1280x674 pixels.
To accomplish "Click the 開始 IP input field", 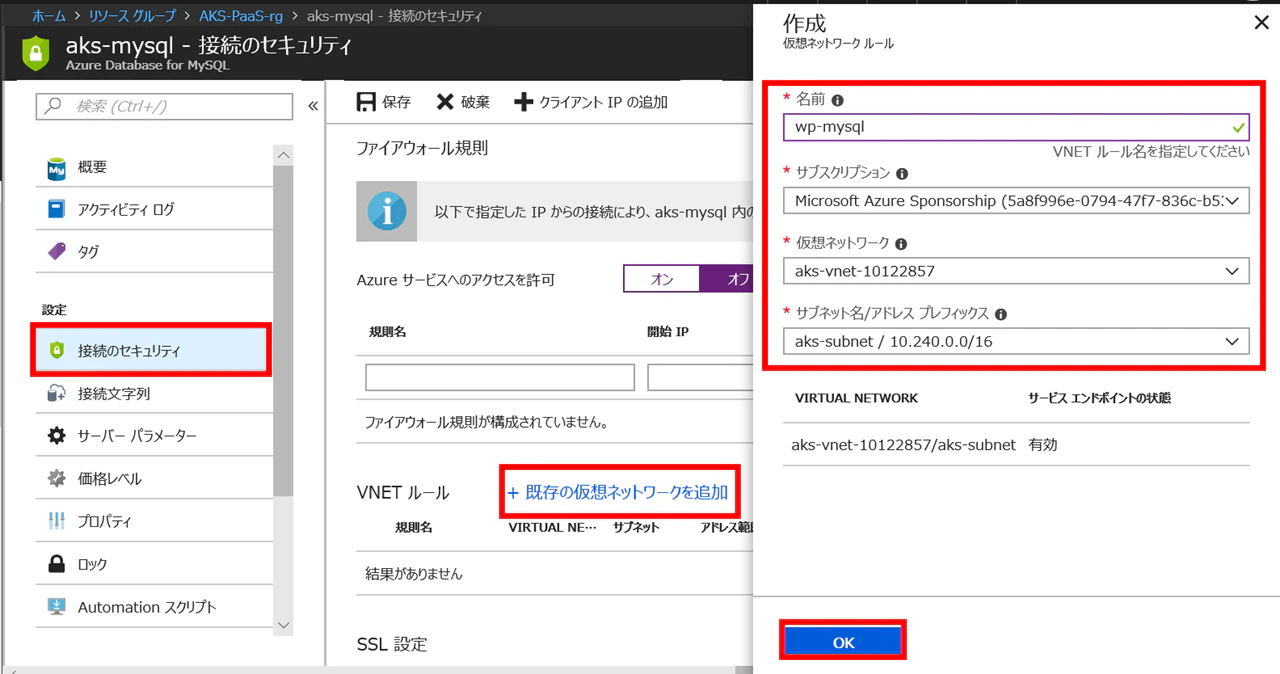I will click(x=700, y=377).
